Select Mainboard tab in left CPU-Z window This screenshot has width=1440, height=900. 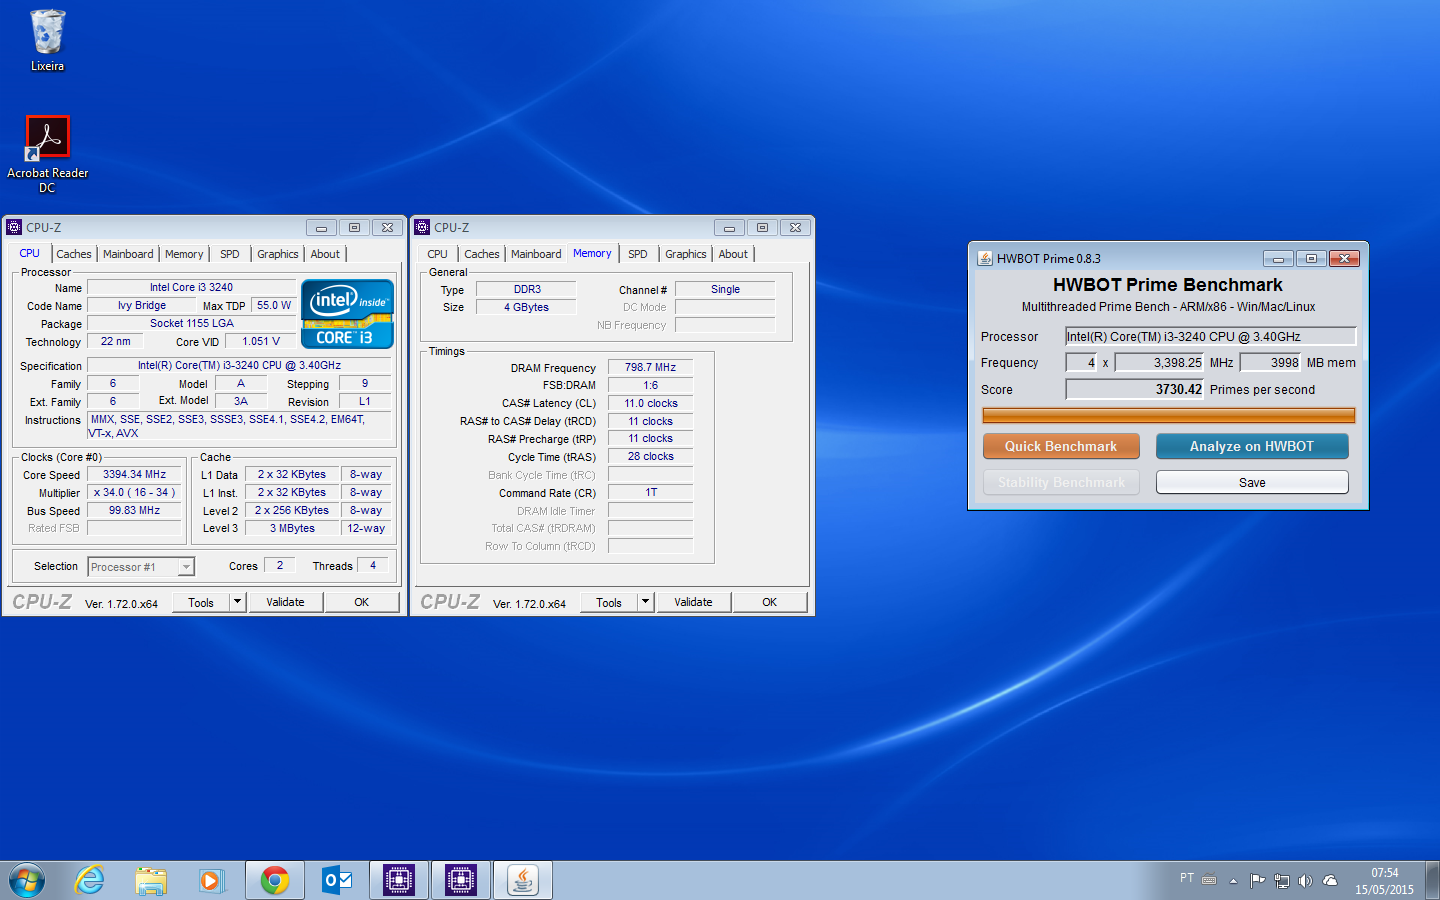[128, 254]
